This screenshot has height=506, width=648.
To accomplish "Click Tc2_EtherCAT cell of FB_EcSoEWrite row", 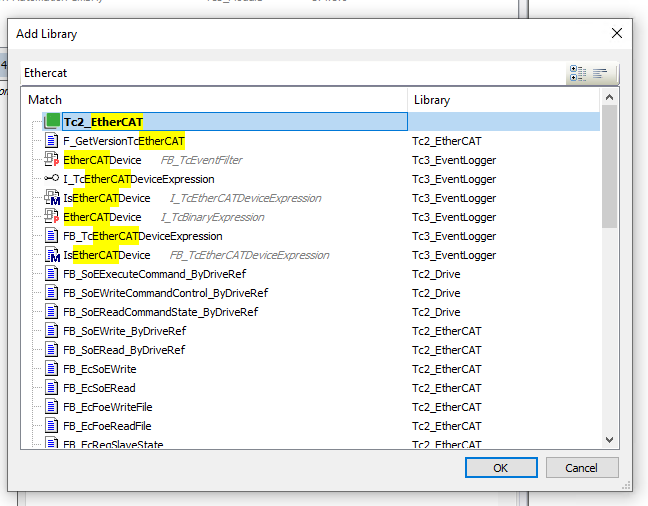I will coord(447,369).
